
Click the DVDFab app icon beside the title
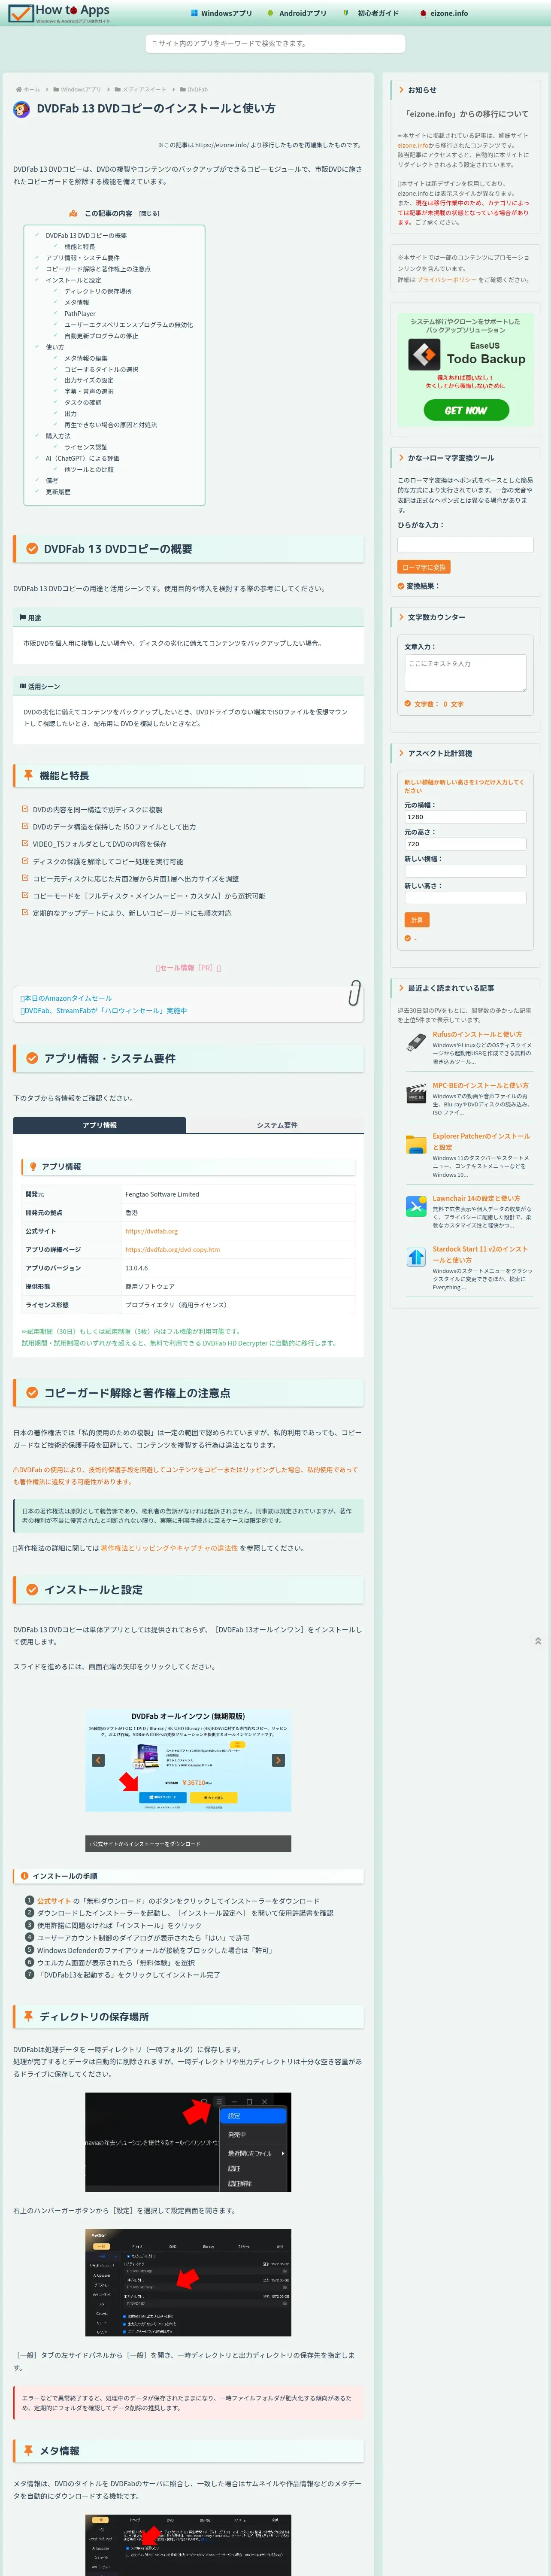(x=21, y=109)
